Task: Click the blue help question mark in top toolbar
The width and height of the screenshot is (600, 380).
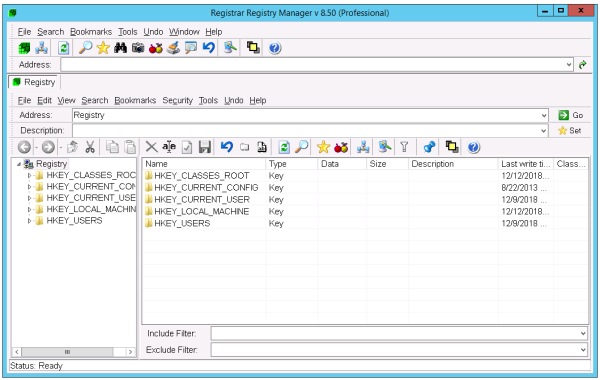Action: 275,48
